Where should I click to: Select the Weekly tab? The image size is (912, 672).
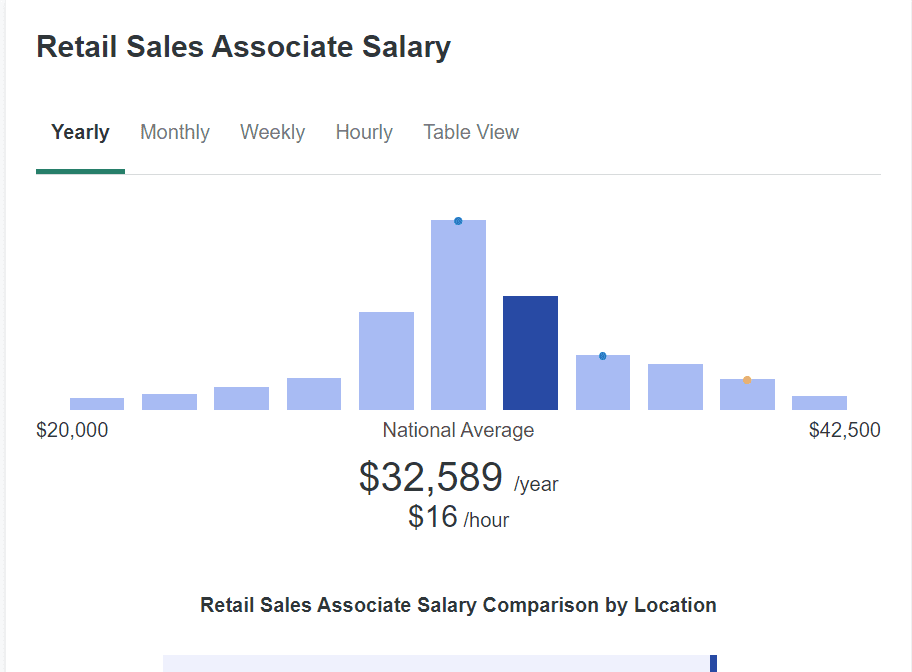(x=272, y=133)
